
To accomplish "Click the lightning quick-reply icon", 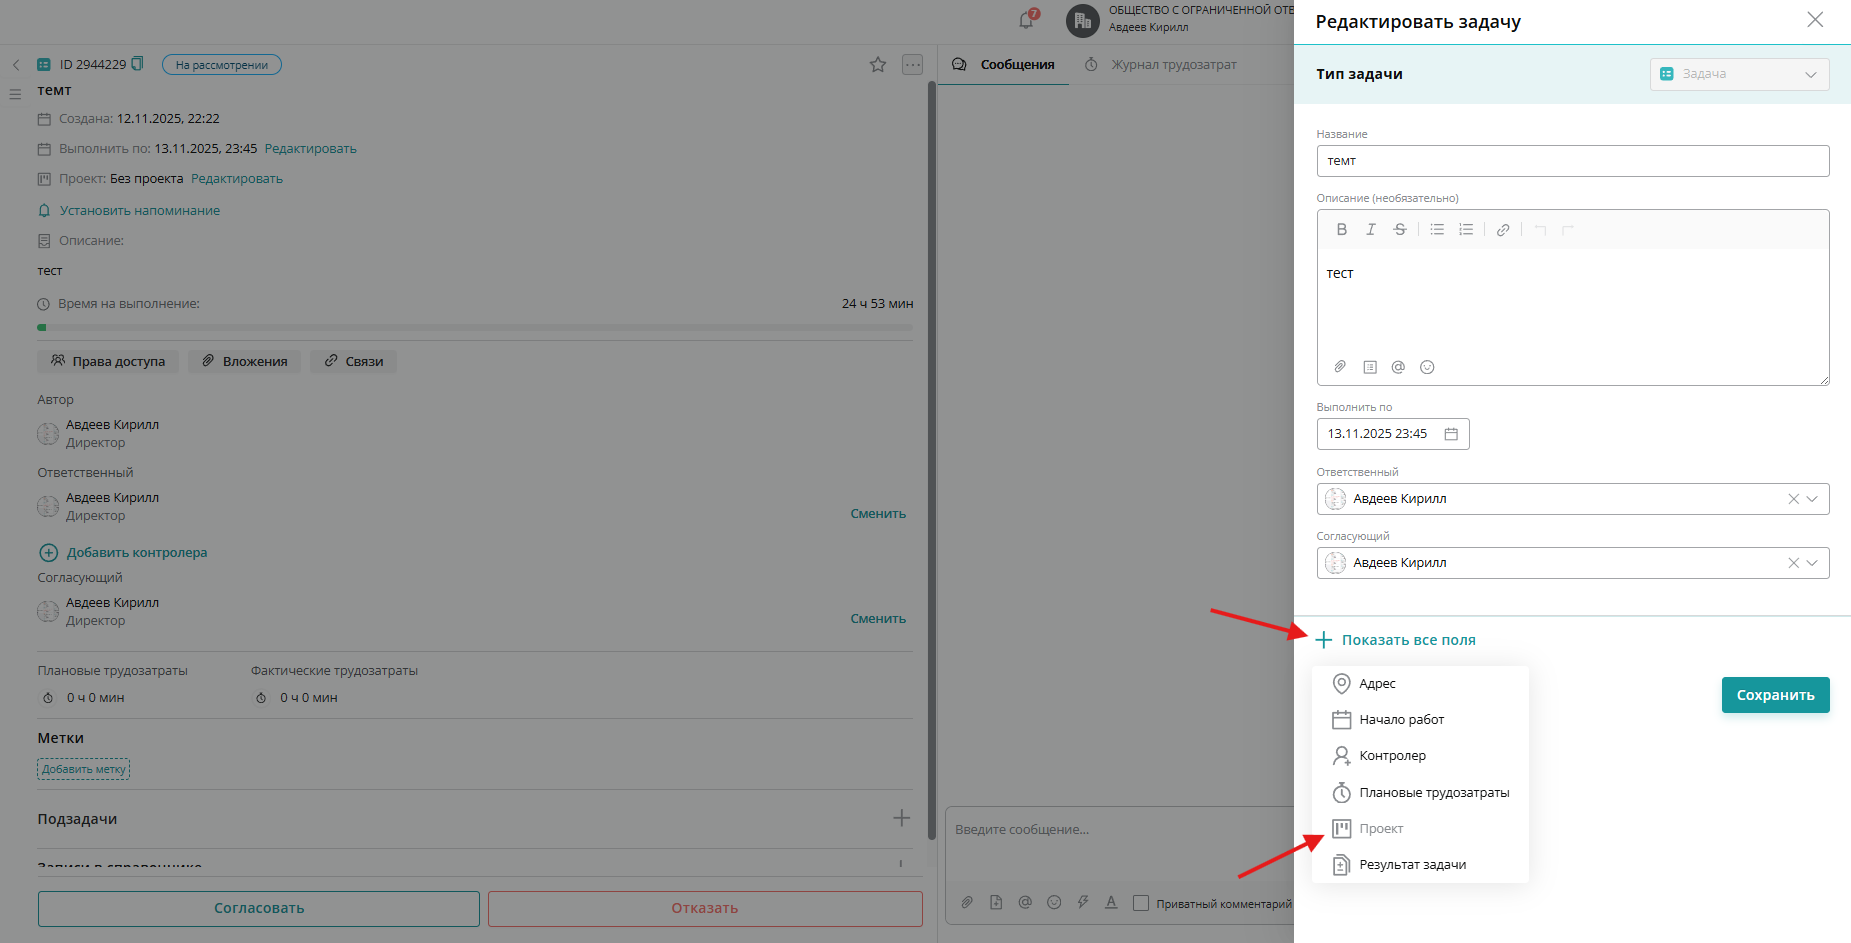I will (1083, 902).
